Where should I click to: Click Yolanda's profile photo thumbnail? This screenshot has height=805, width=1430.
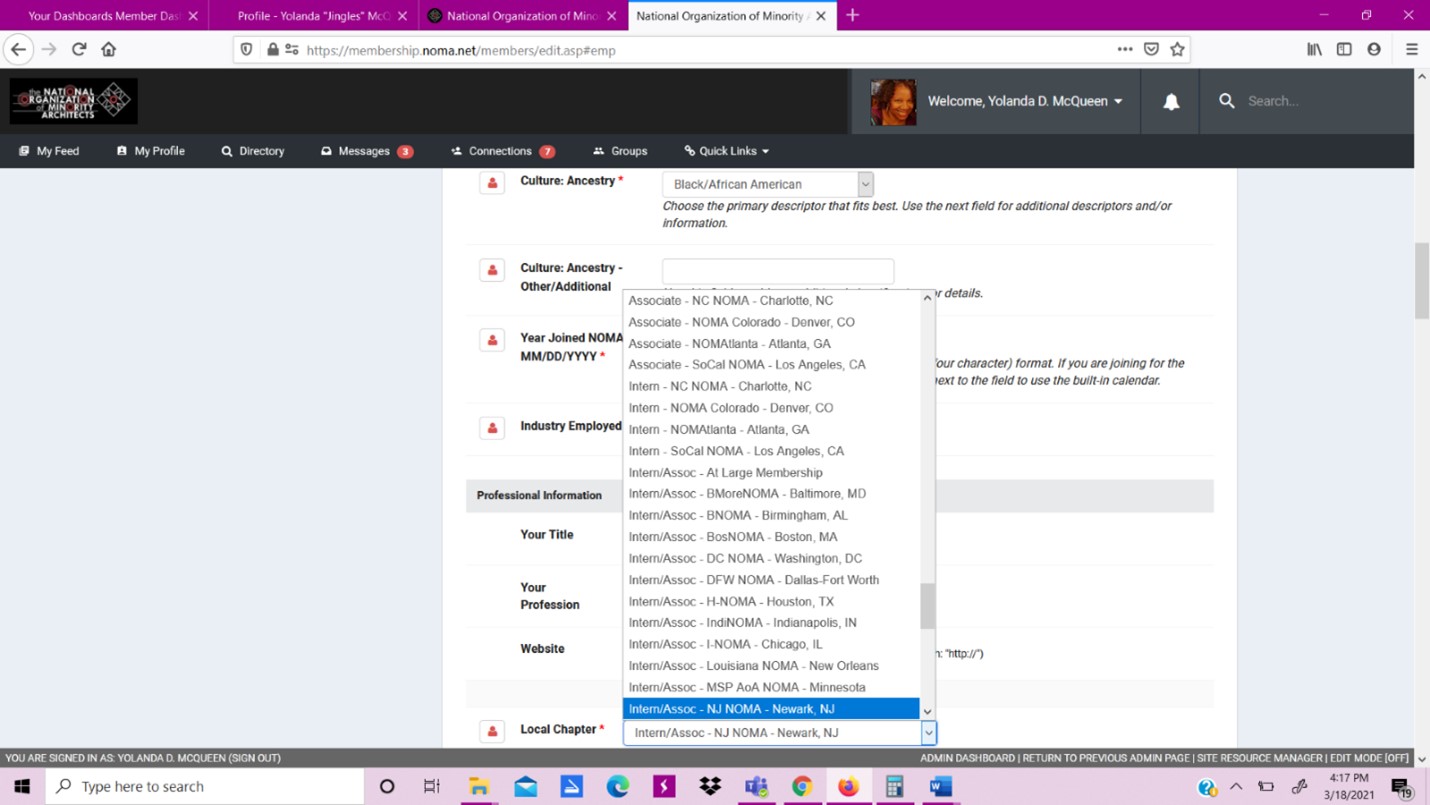point(893,101)
